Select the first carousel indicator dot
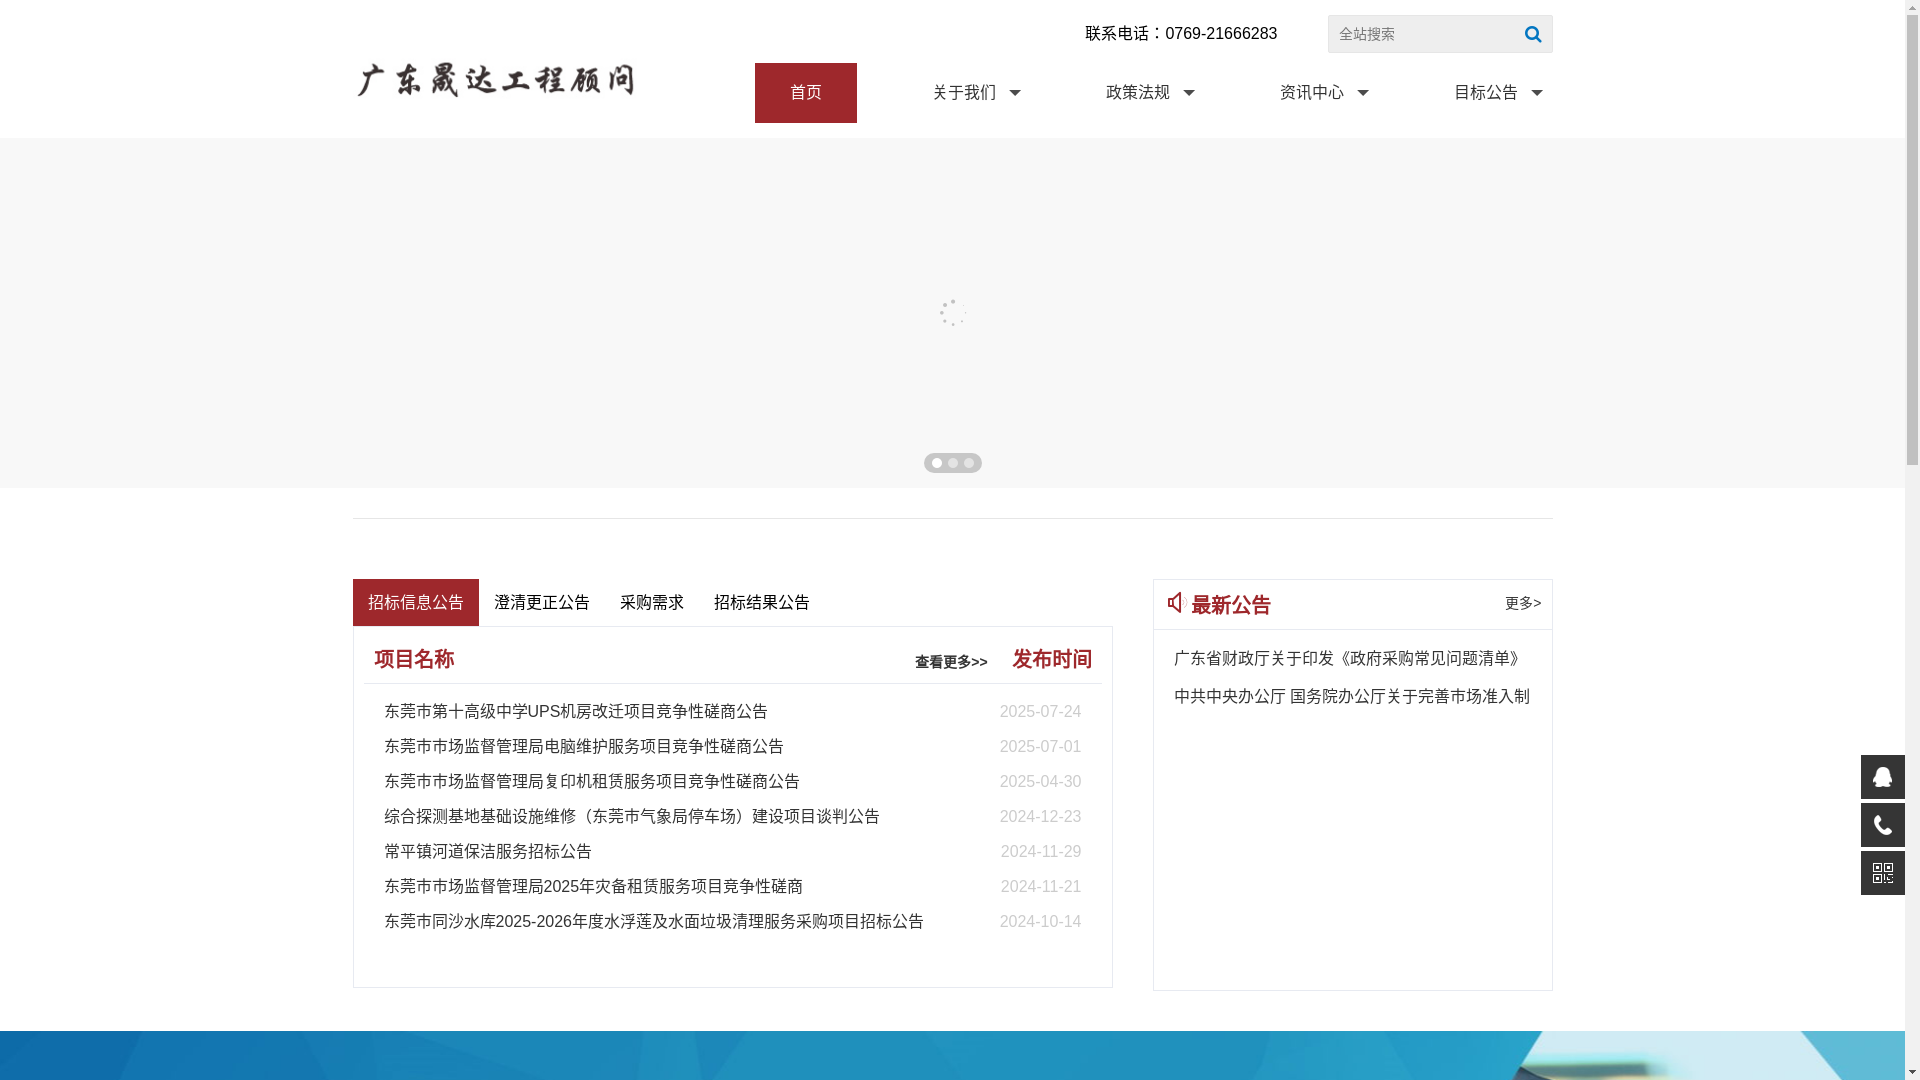Viewport: 1920px width, 1080px height. [936, 462]
